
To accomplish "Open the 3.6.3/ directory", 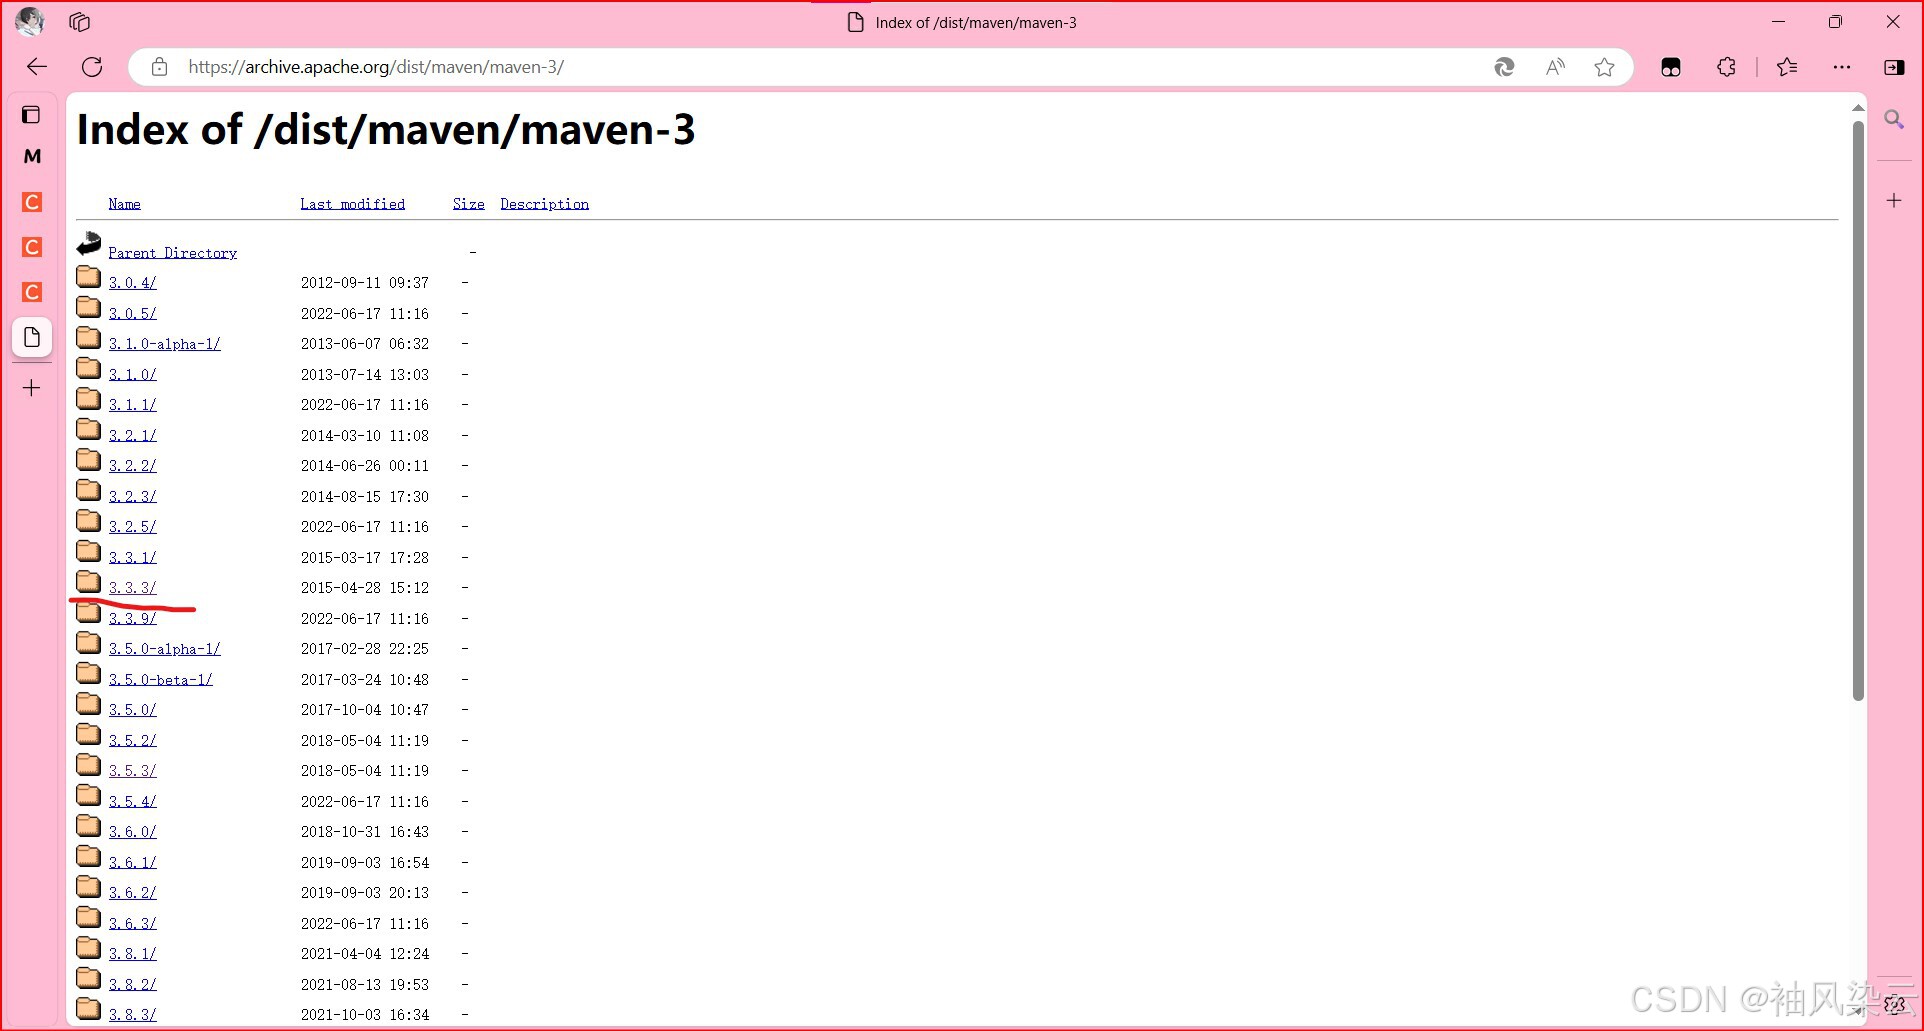I will point(133,924).
